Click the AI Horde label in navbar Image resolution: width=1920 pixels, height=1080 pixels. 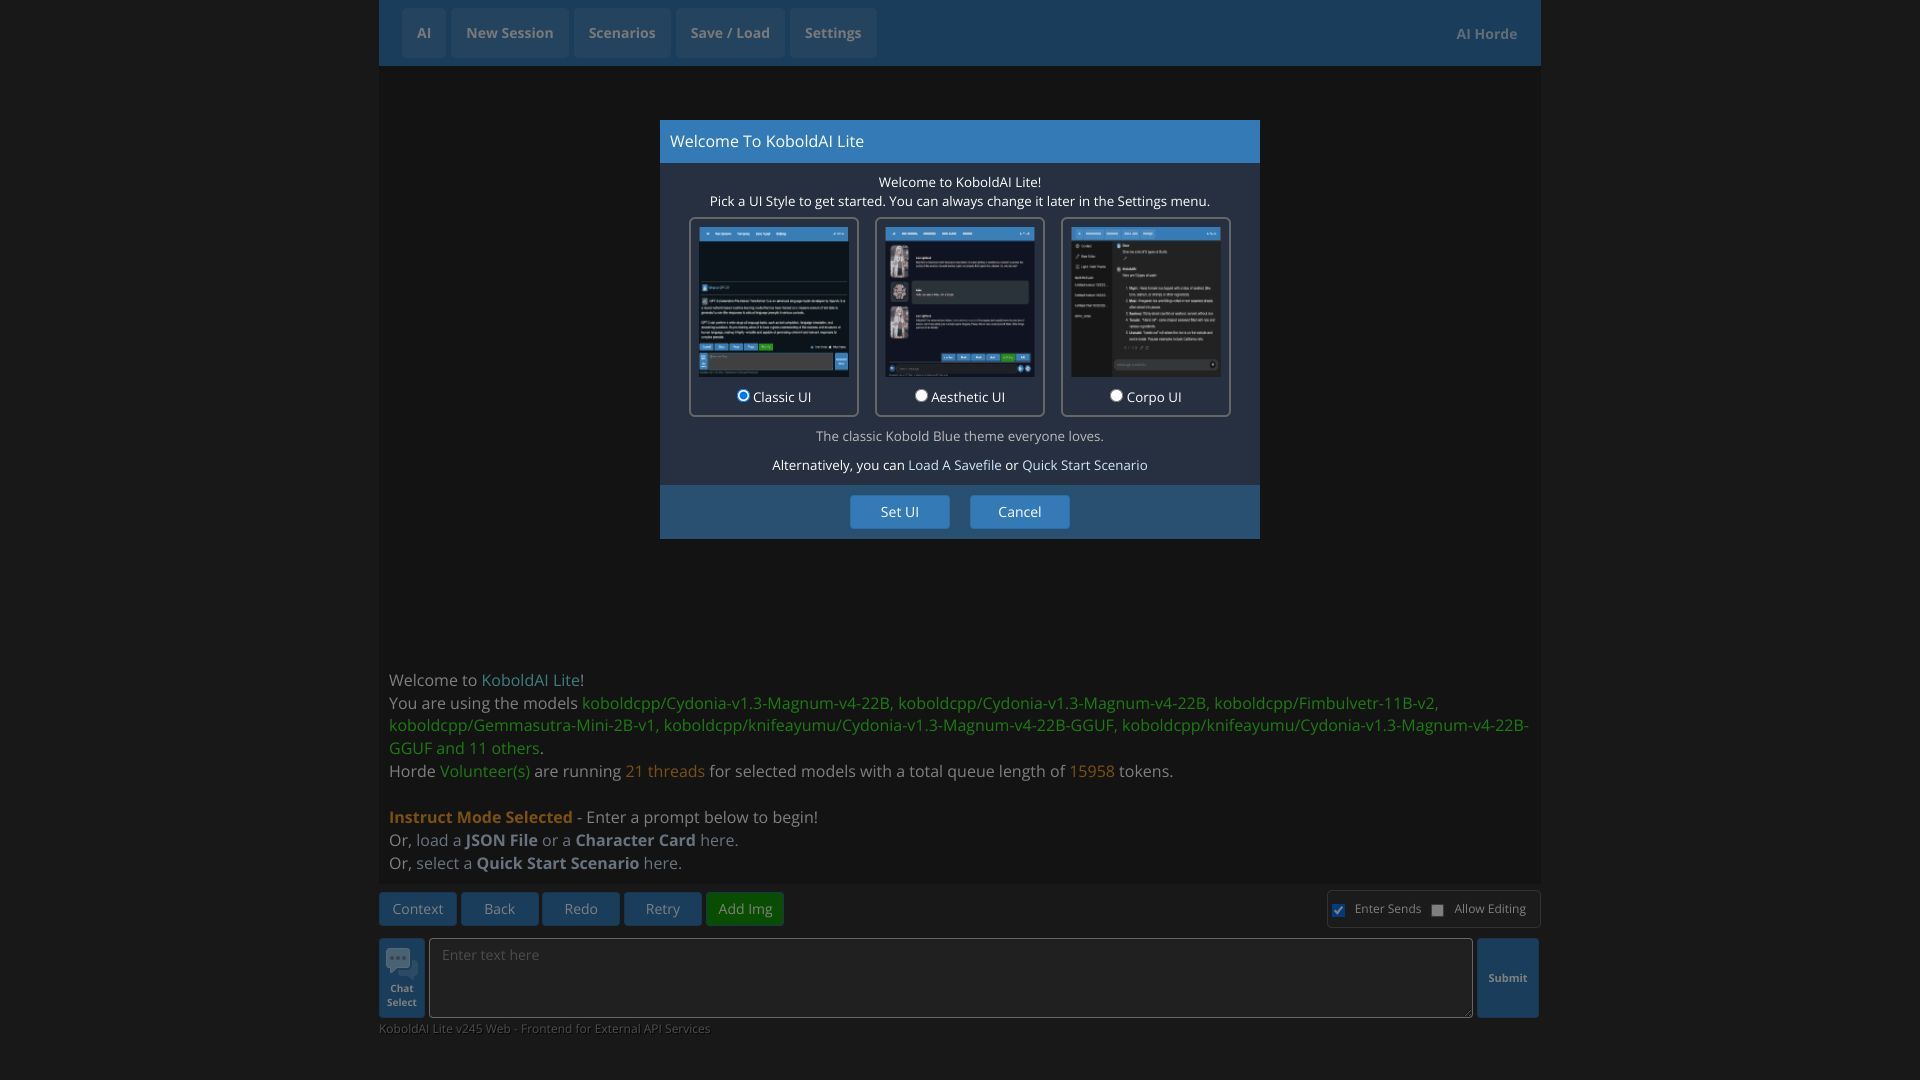1486,34
